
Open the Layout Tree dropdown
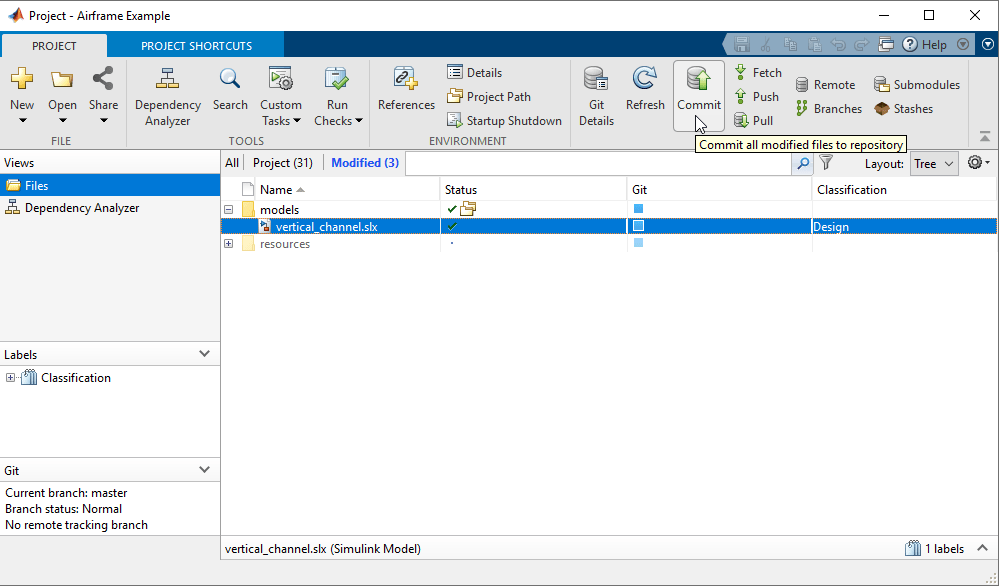click(934, 164)
